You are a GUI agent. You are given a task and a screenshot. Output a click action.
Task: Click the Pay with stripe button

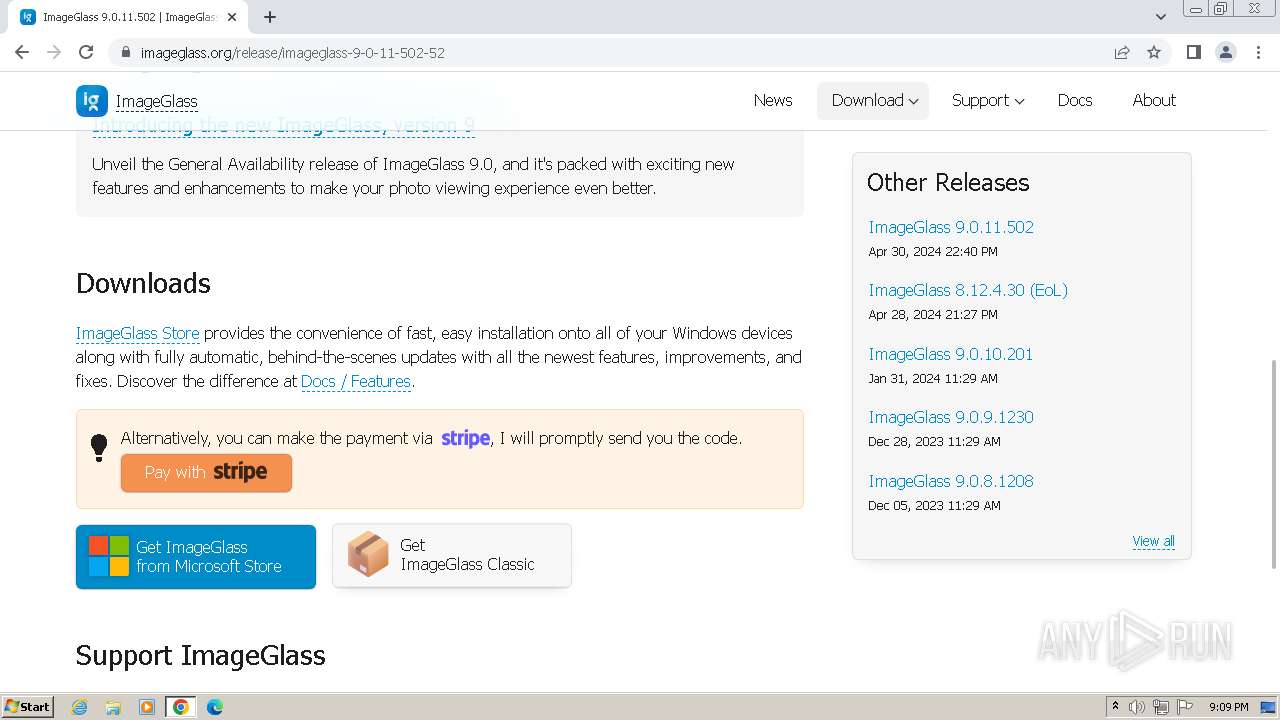click(x=206, y=473)
